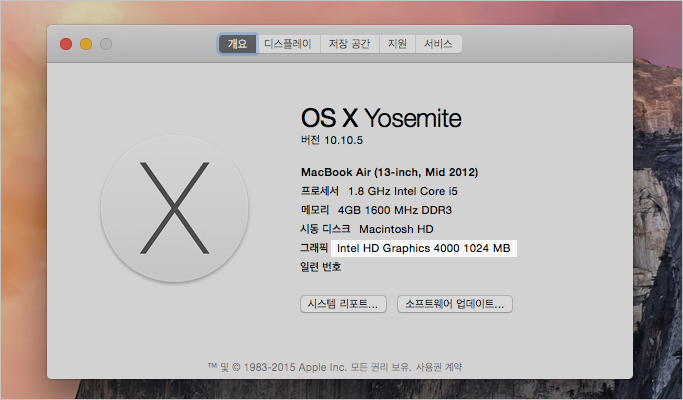Click the OS X Yosemite title
Viewport: 683px width, 400px height.
[x=381, y=118]
